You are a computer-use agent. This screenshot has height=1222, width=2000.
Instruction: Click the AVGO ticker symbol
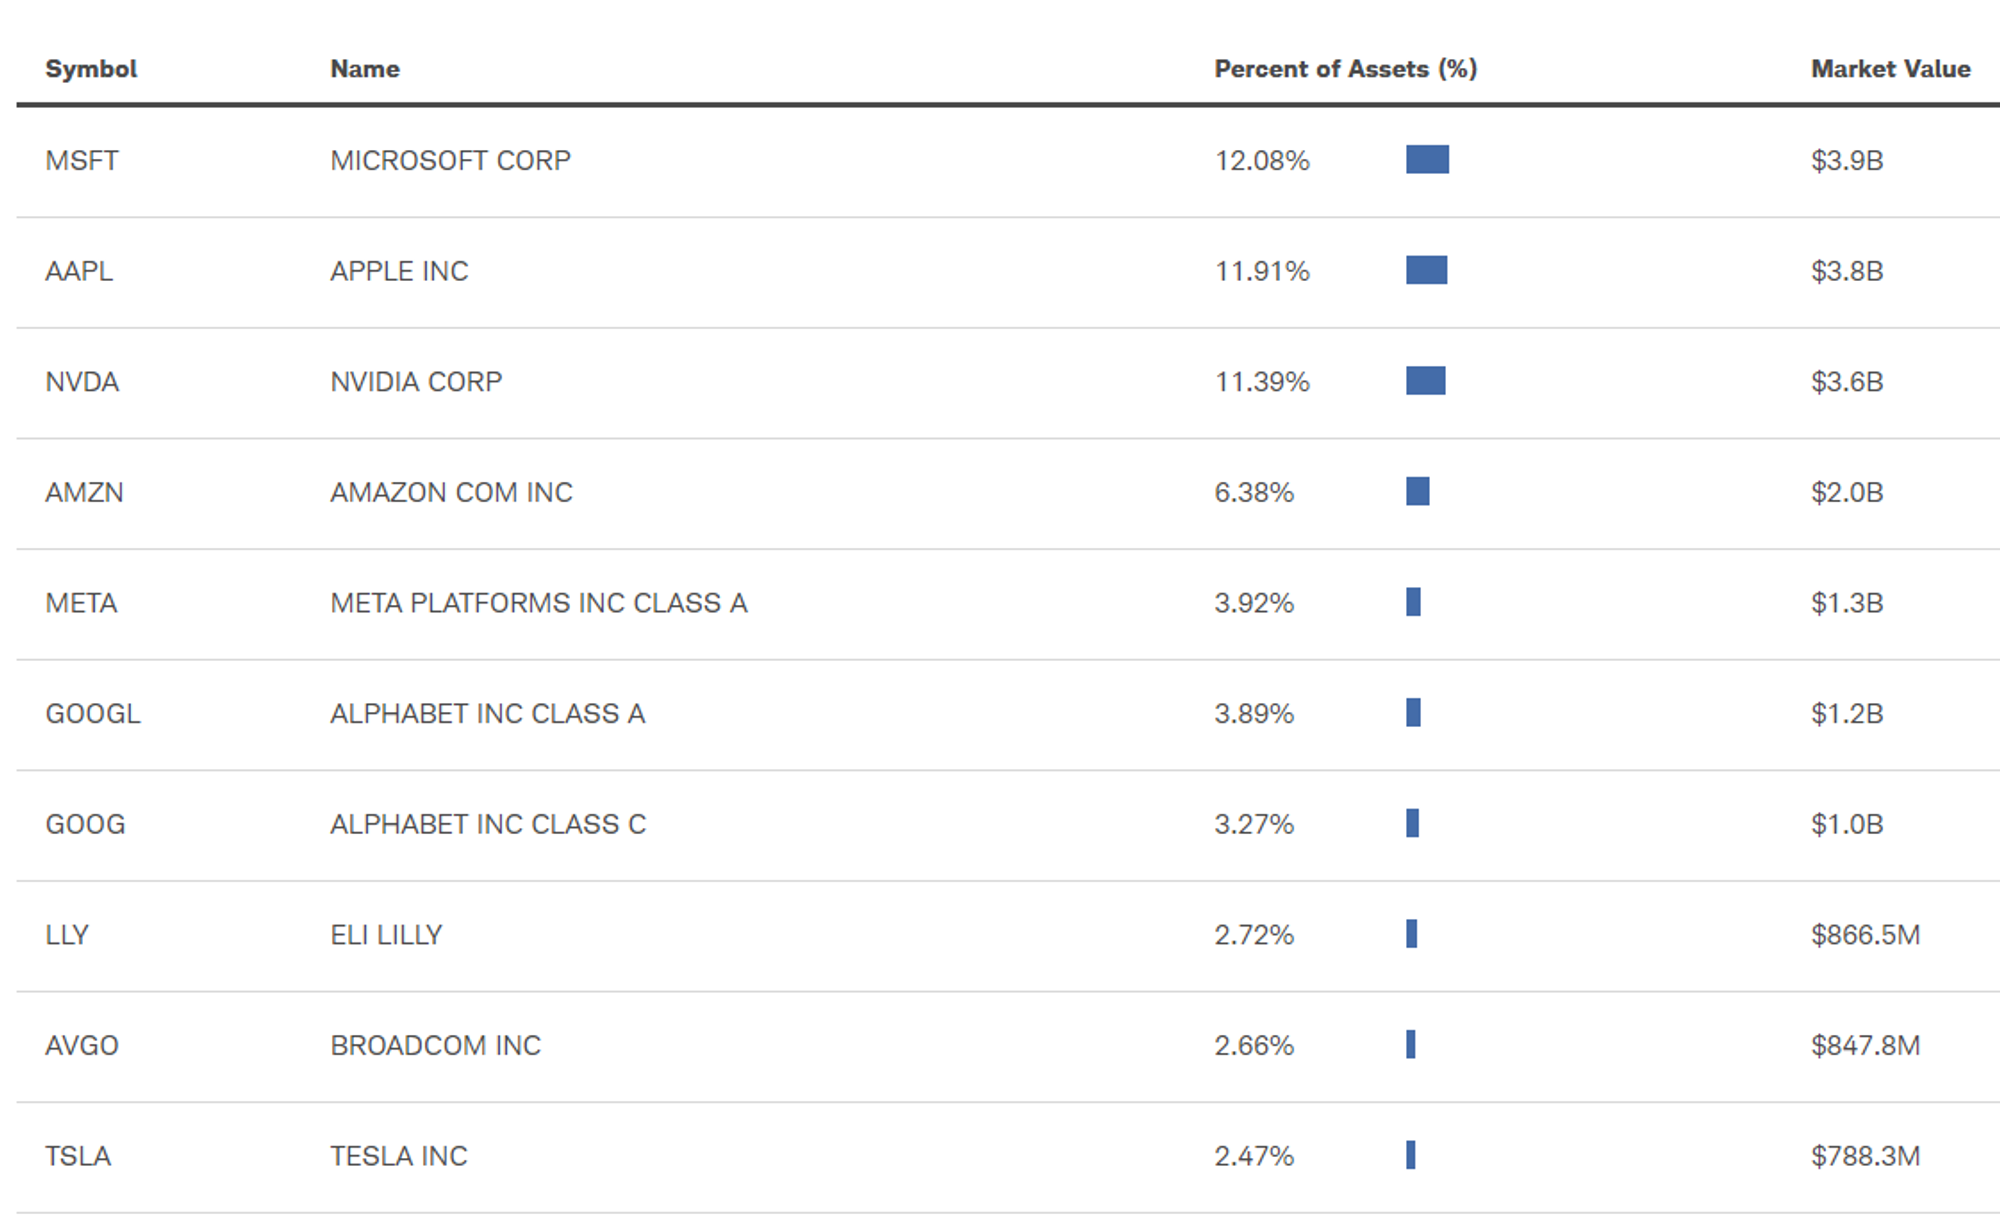pyautogui.click(x=82, y=1045)
